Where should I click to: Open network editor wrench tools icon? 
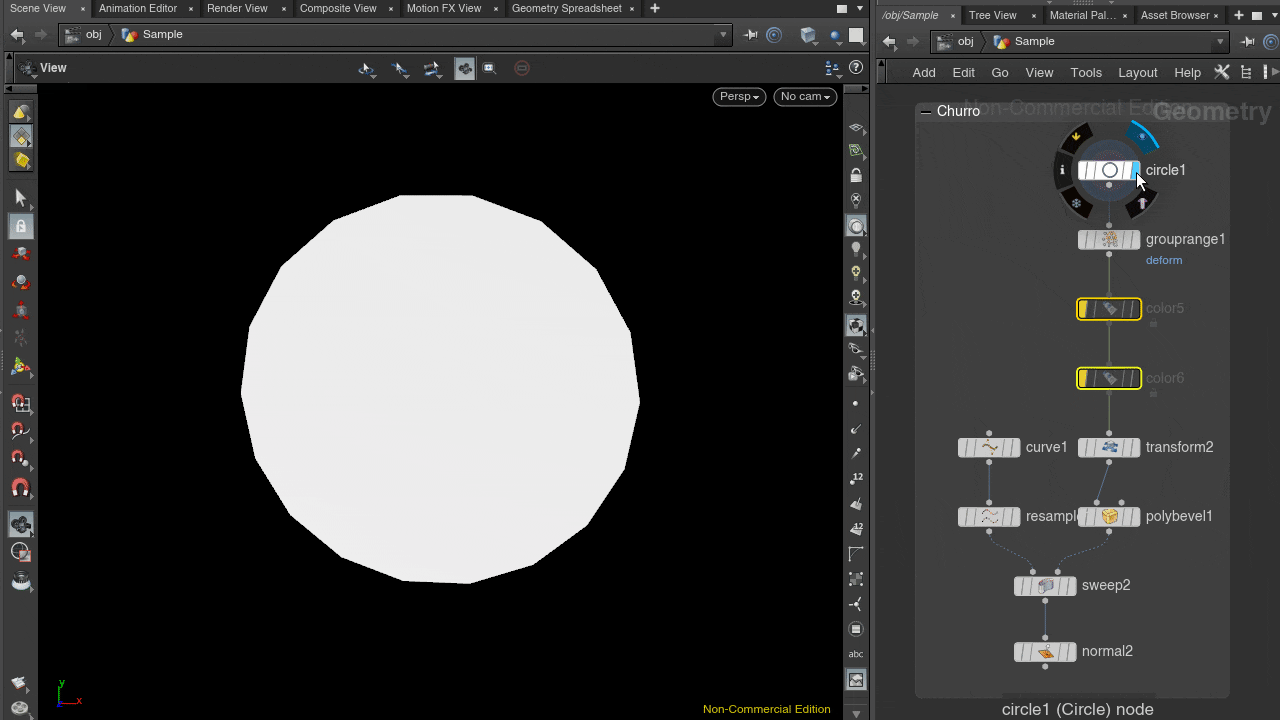coord(1221,72)
